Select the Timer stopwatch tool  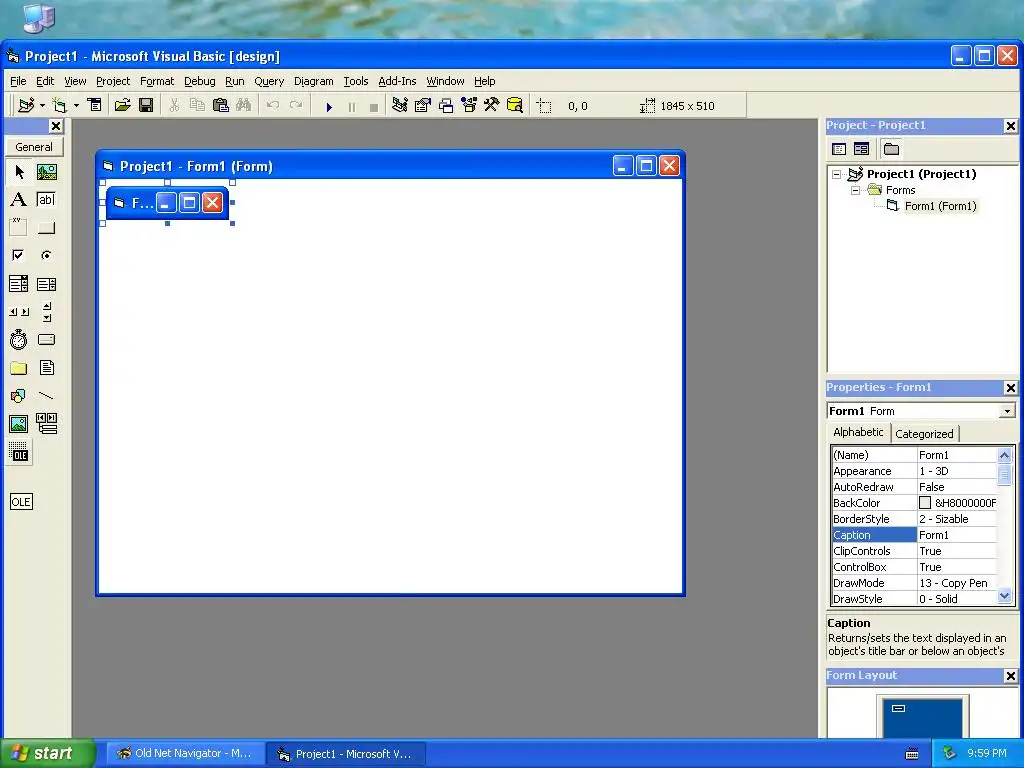(19, 340)
